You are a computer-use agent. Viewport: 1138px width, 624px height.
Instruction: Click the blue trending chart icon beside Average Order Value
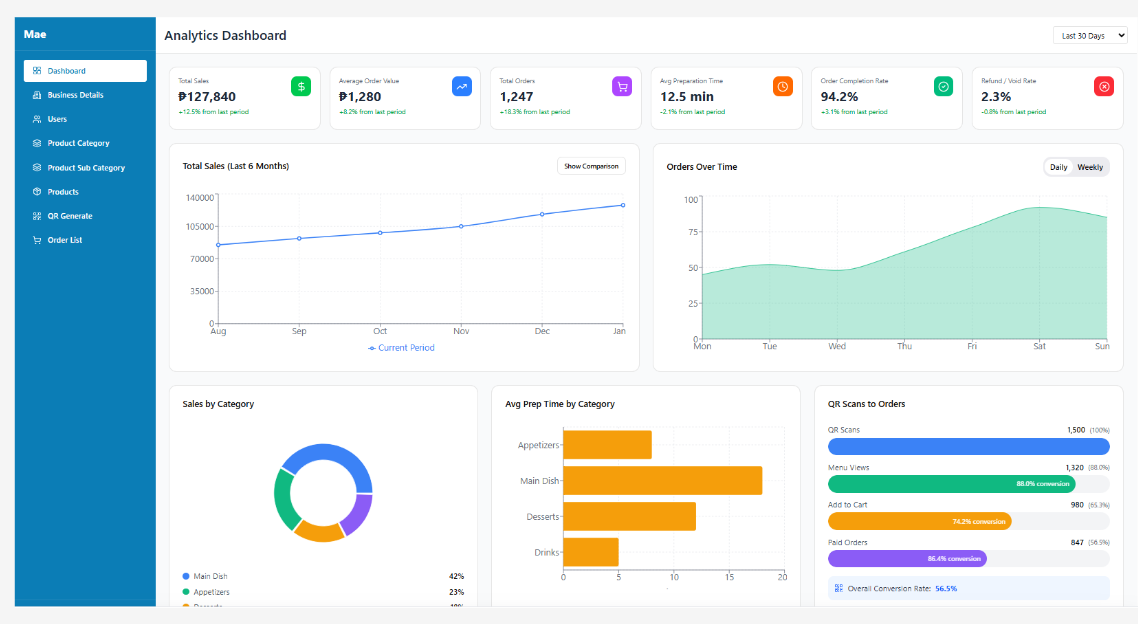[461, 86]
